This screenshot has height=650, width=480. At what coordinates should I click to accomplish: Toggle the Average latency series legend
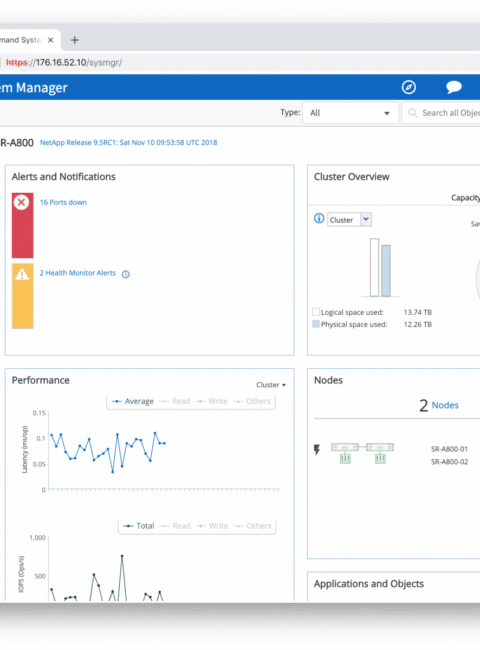(133, 401)
